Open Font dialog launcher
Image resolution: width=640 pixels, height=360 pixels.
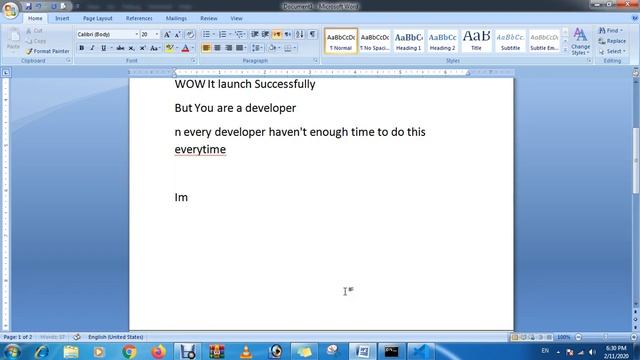[x=193, y=61]
